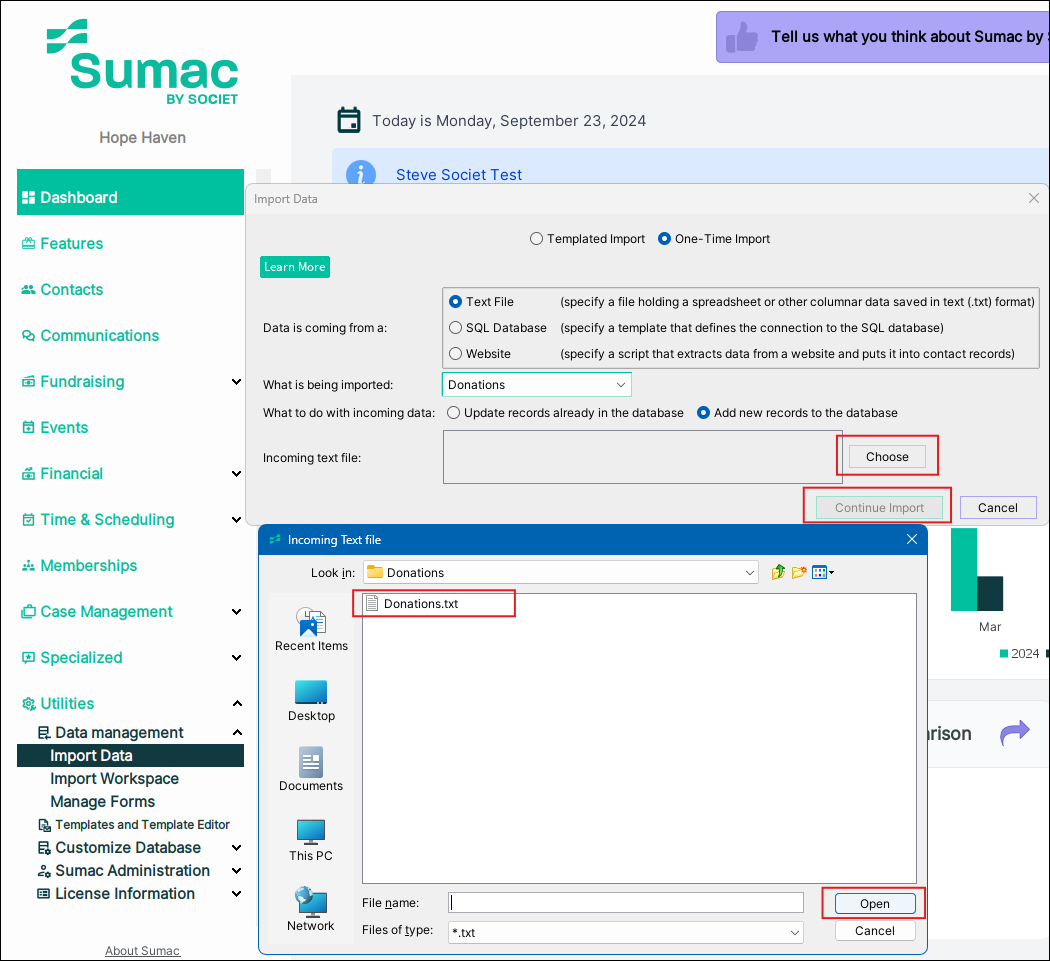Select the One-Time Import option
1050x961 pixels.
click(x=714, y=239)
